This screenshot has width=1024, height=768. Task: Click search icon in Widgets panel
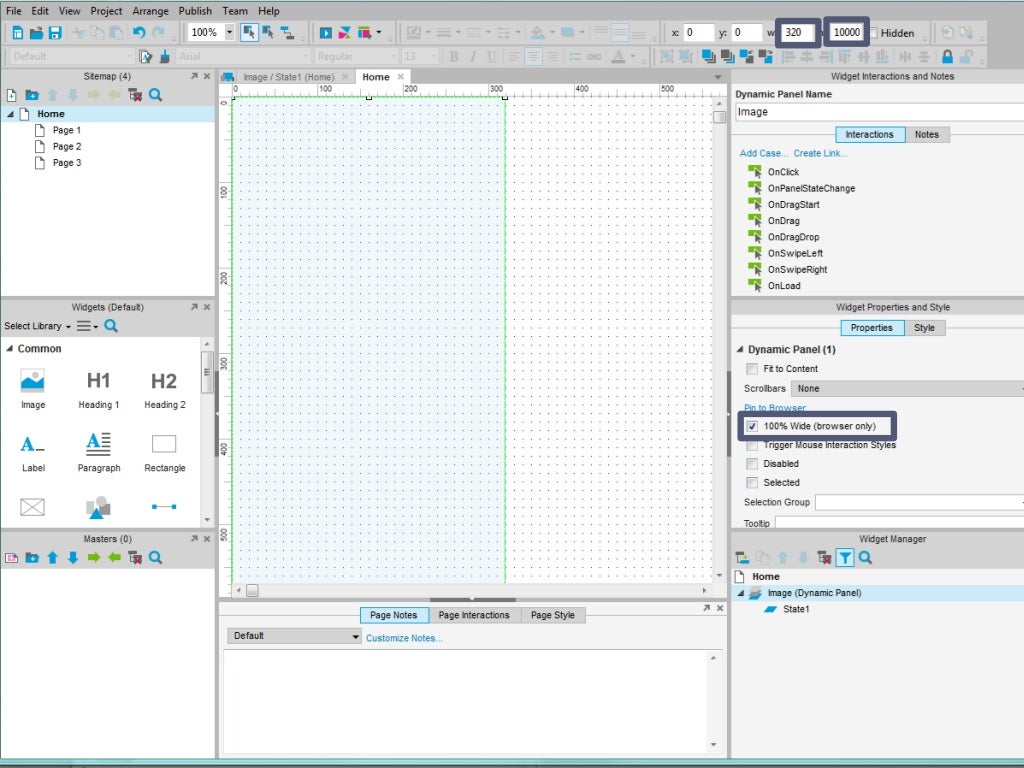tap(111, 325)
